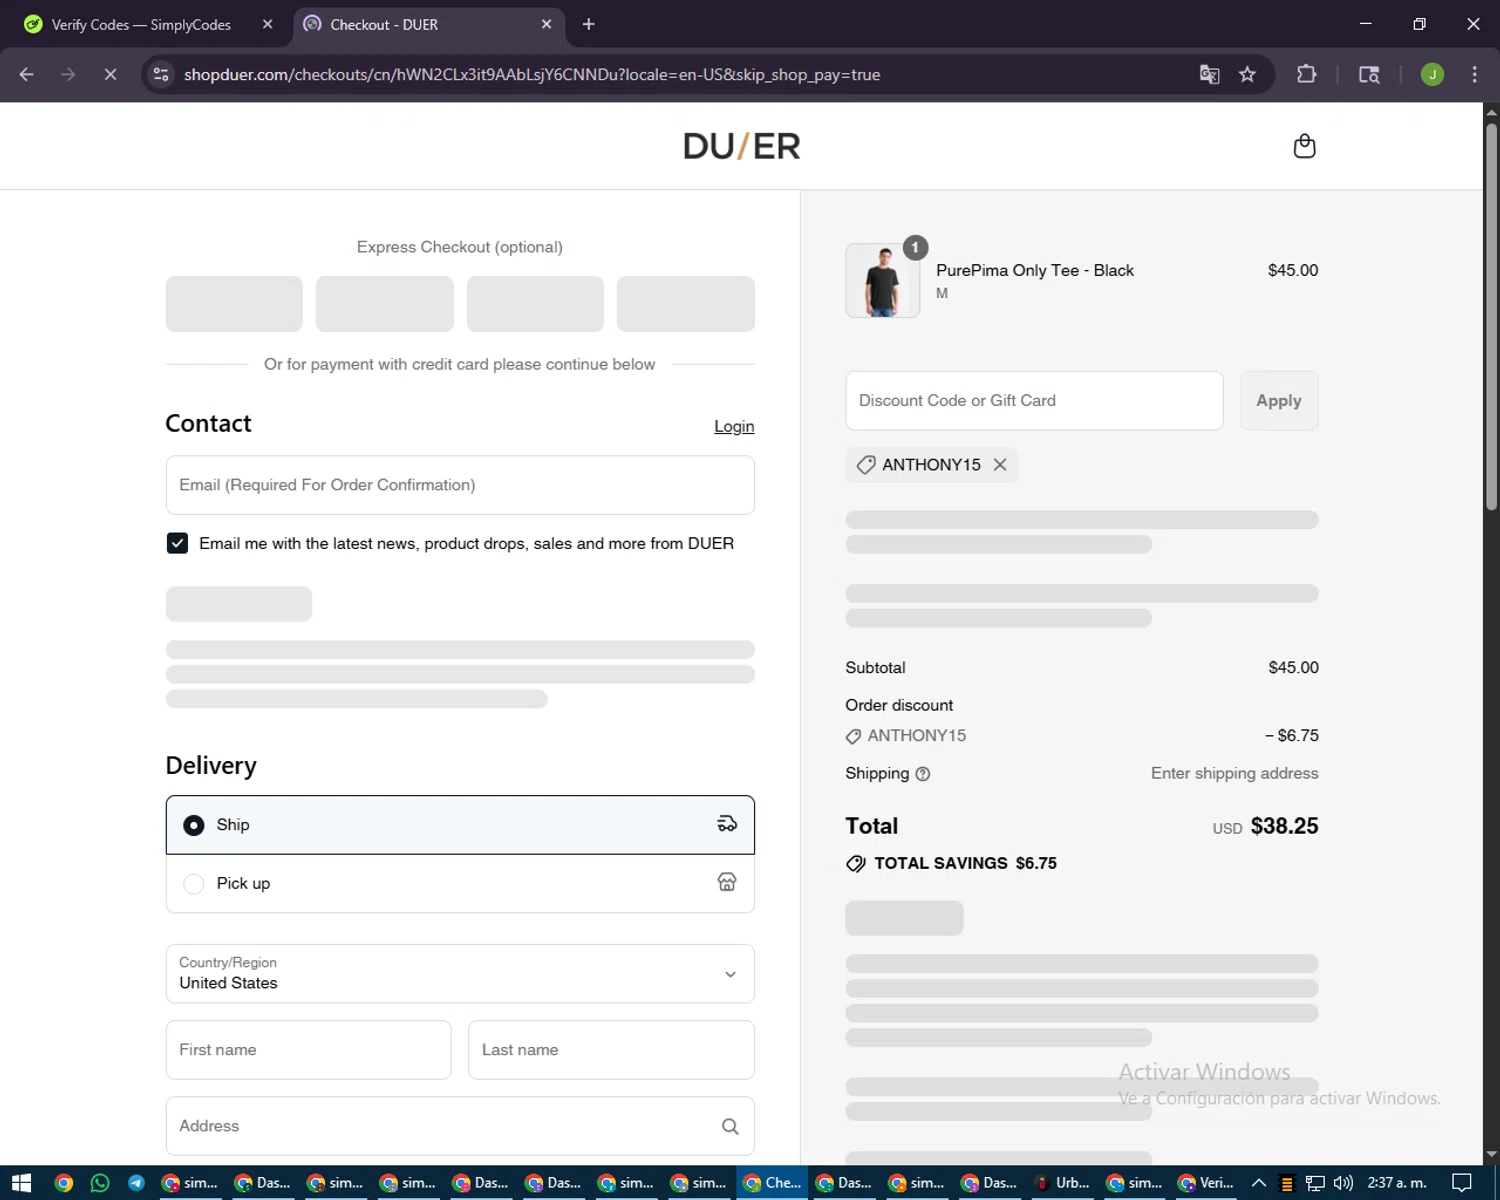The image size is (1500, 1200).
Task: Open the Urb... taskbar app
Action: point(1062,1183)
